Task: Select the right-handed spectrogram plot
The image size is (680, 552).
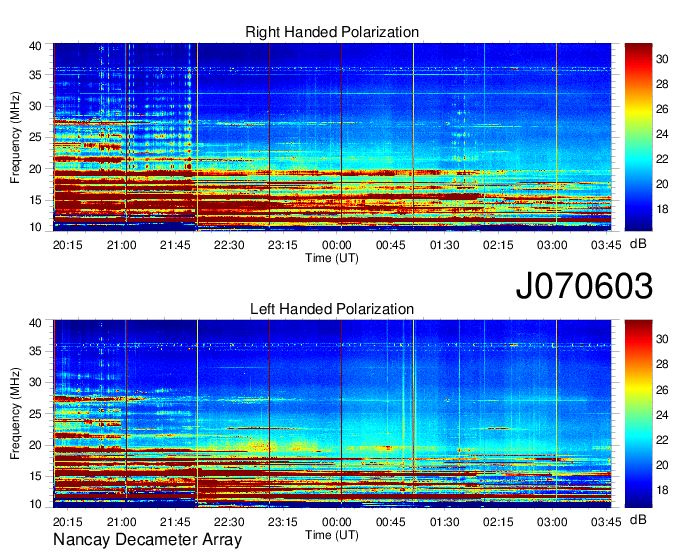Action: [x=332, y=137]
